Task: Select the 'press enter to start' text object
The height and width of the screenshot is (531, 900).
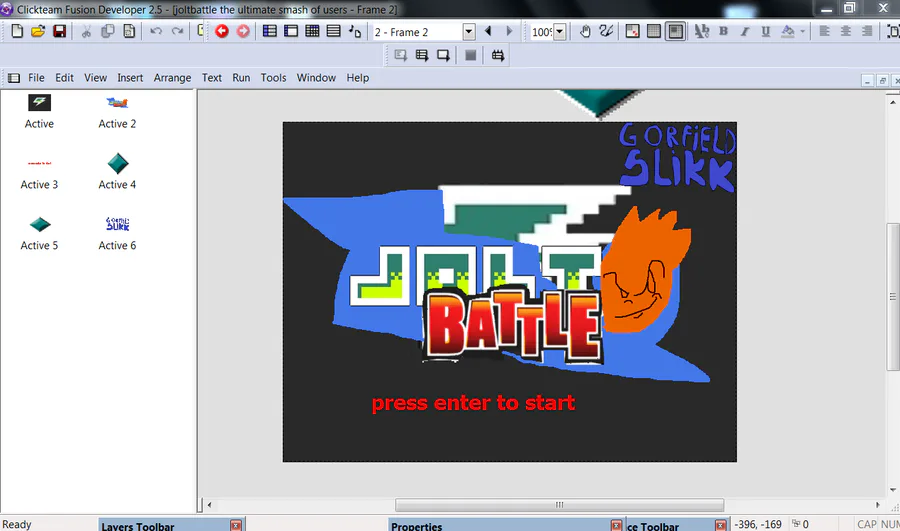Action: coord(473,403)
